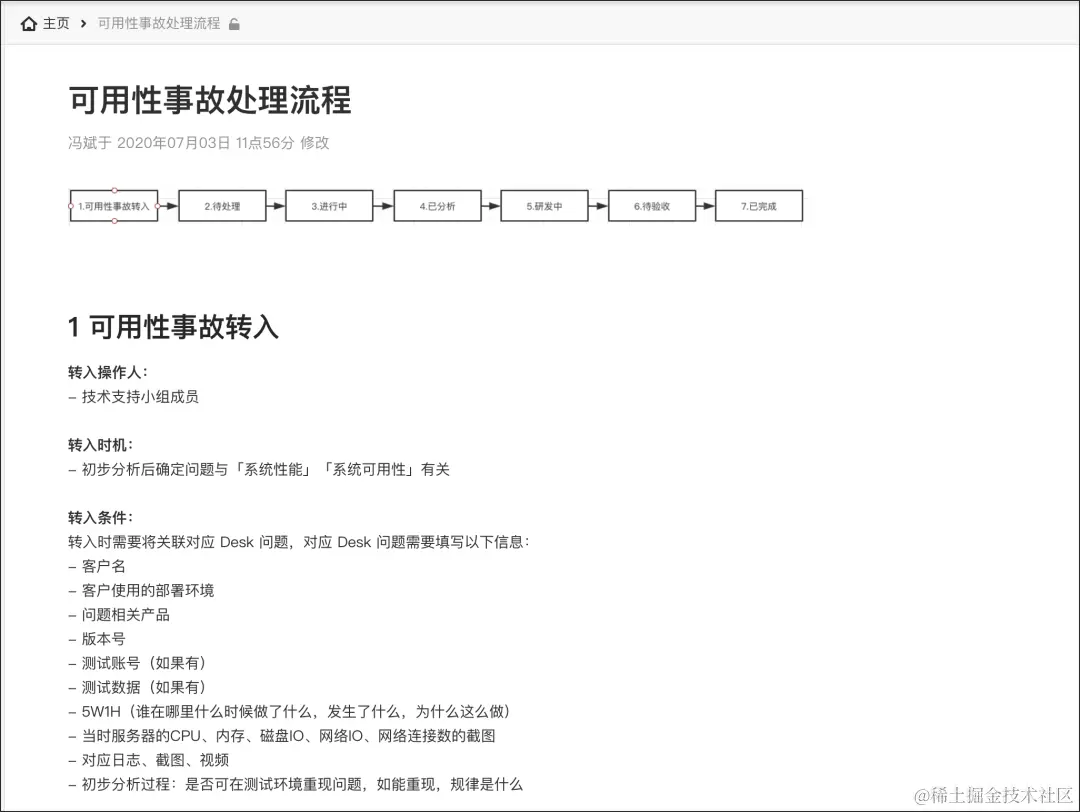Select flowchart box 2.待处理
This screenshot has width=1080, height=812.
coord(222,206)
